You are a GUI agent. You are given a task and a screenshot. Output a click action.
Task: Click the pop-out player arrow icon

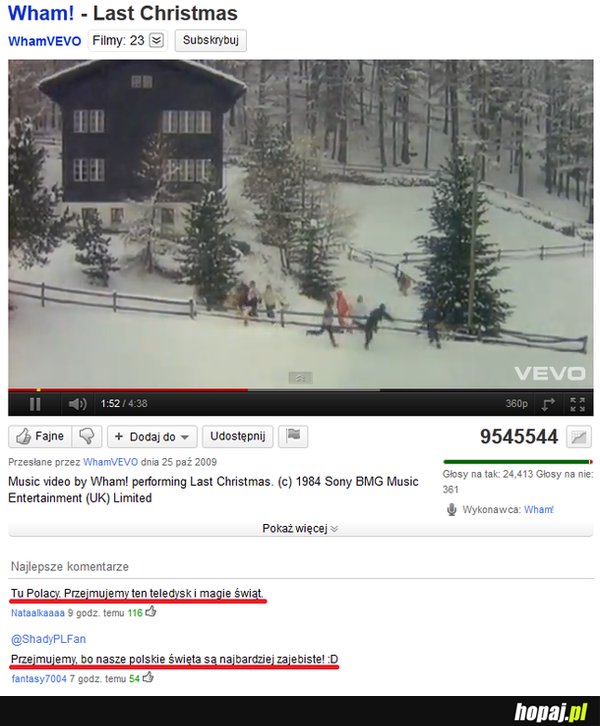click(x=548, y=404)
